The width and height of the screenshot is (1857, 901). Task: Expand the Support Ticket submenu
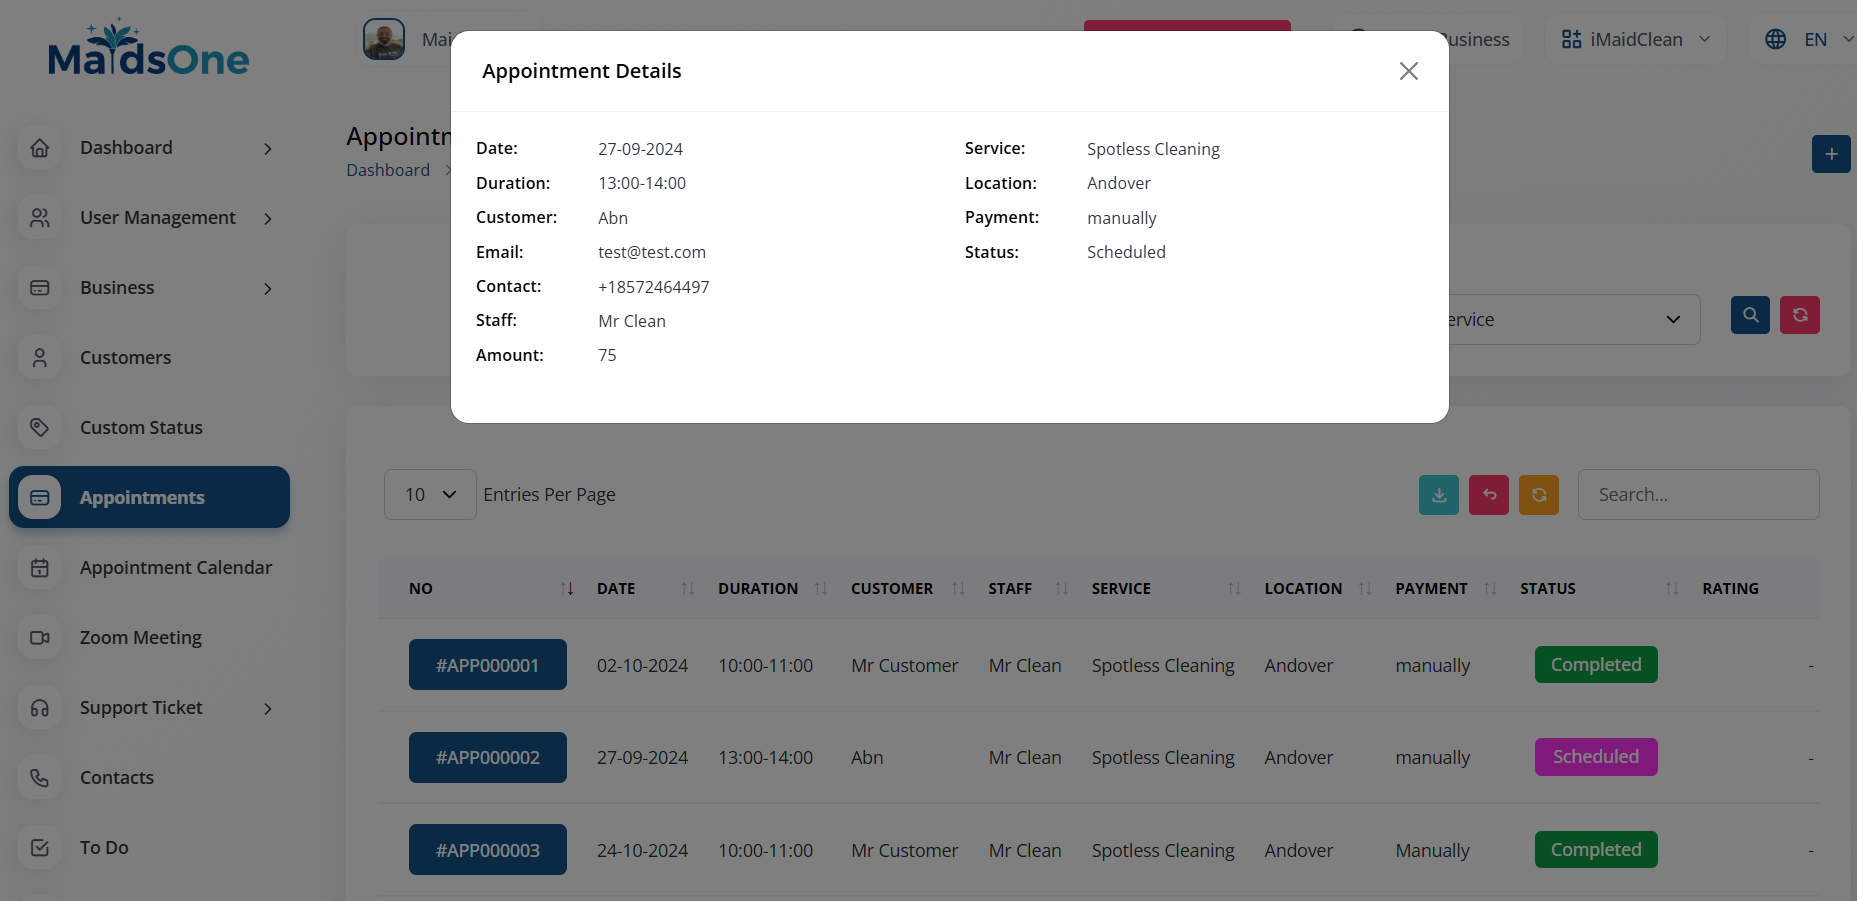click(150, 708)
